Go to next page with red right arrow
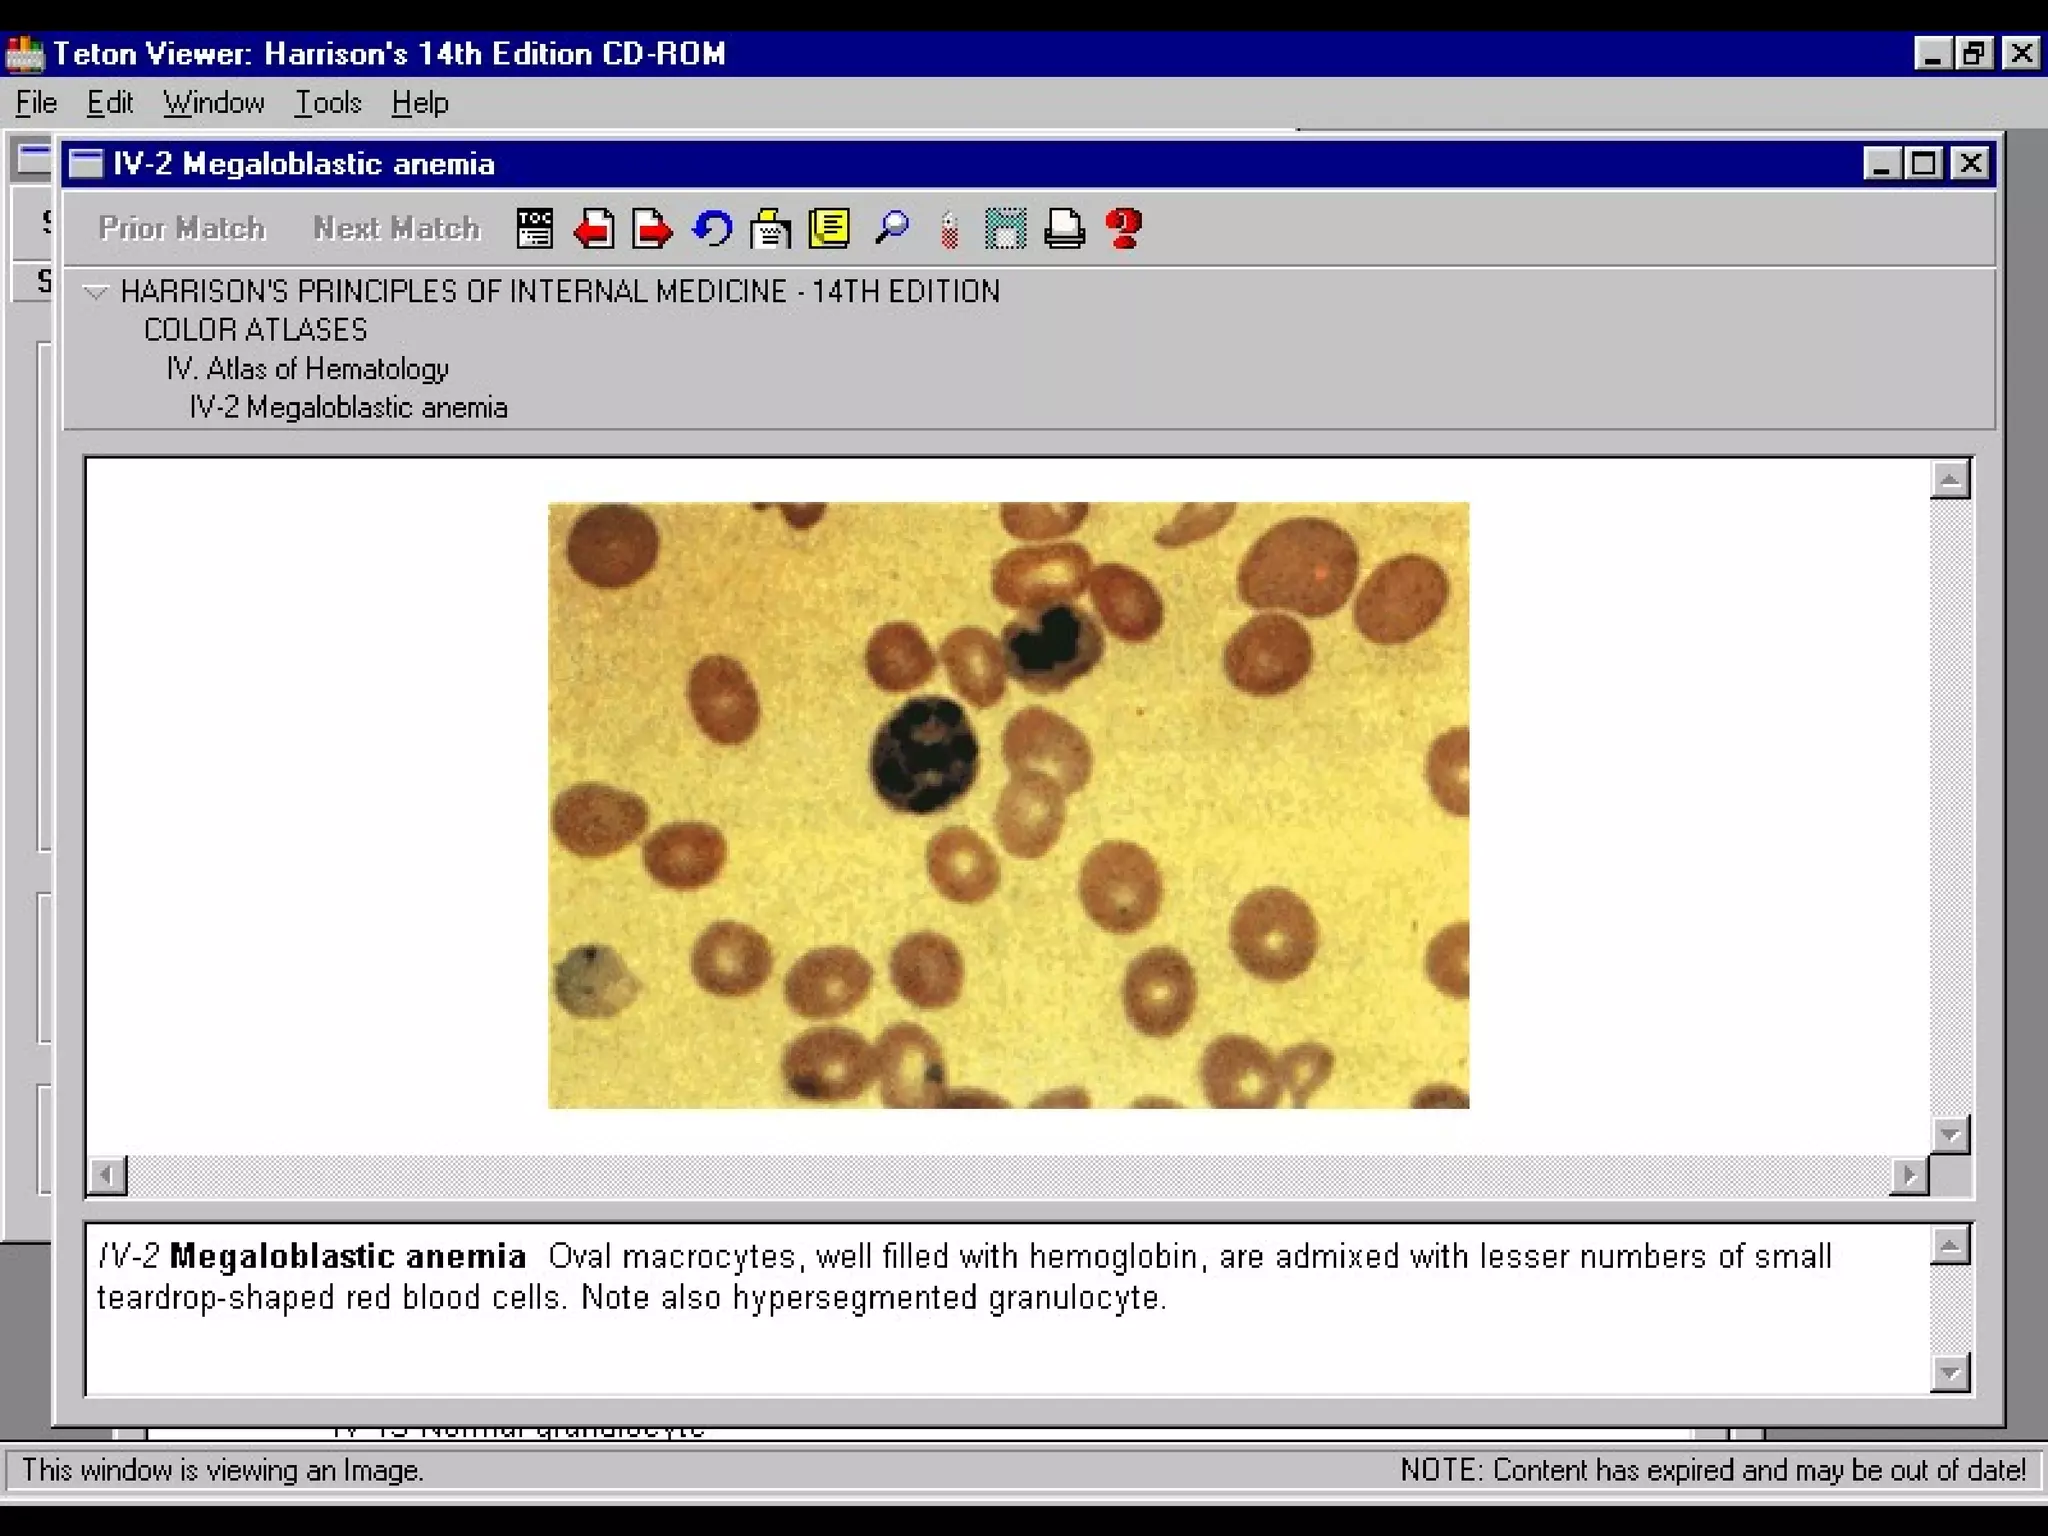 (653, 228)
